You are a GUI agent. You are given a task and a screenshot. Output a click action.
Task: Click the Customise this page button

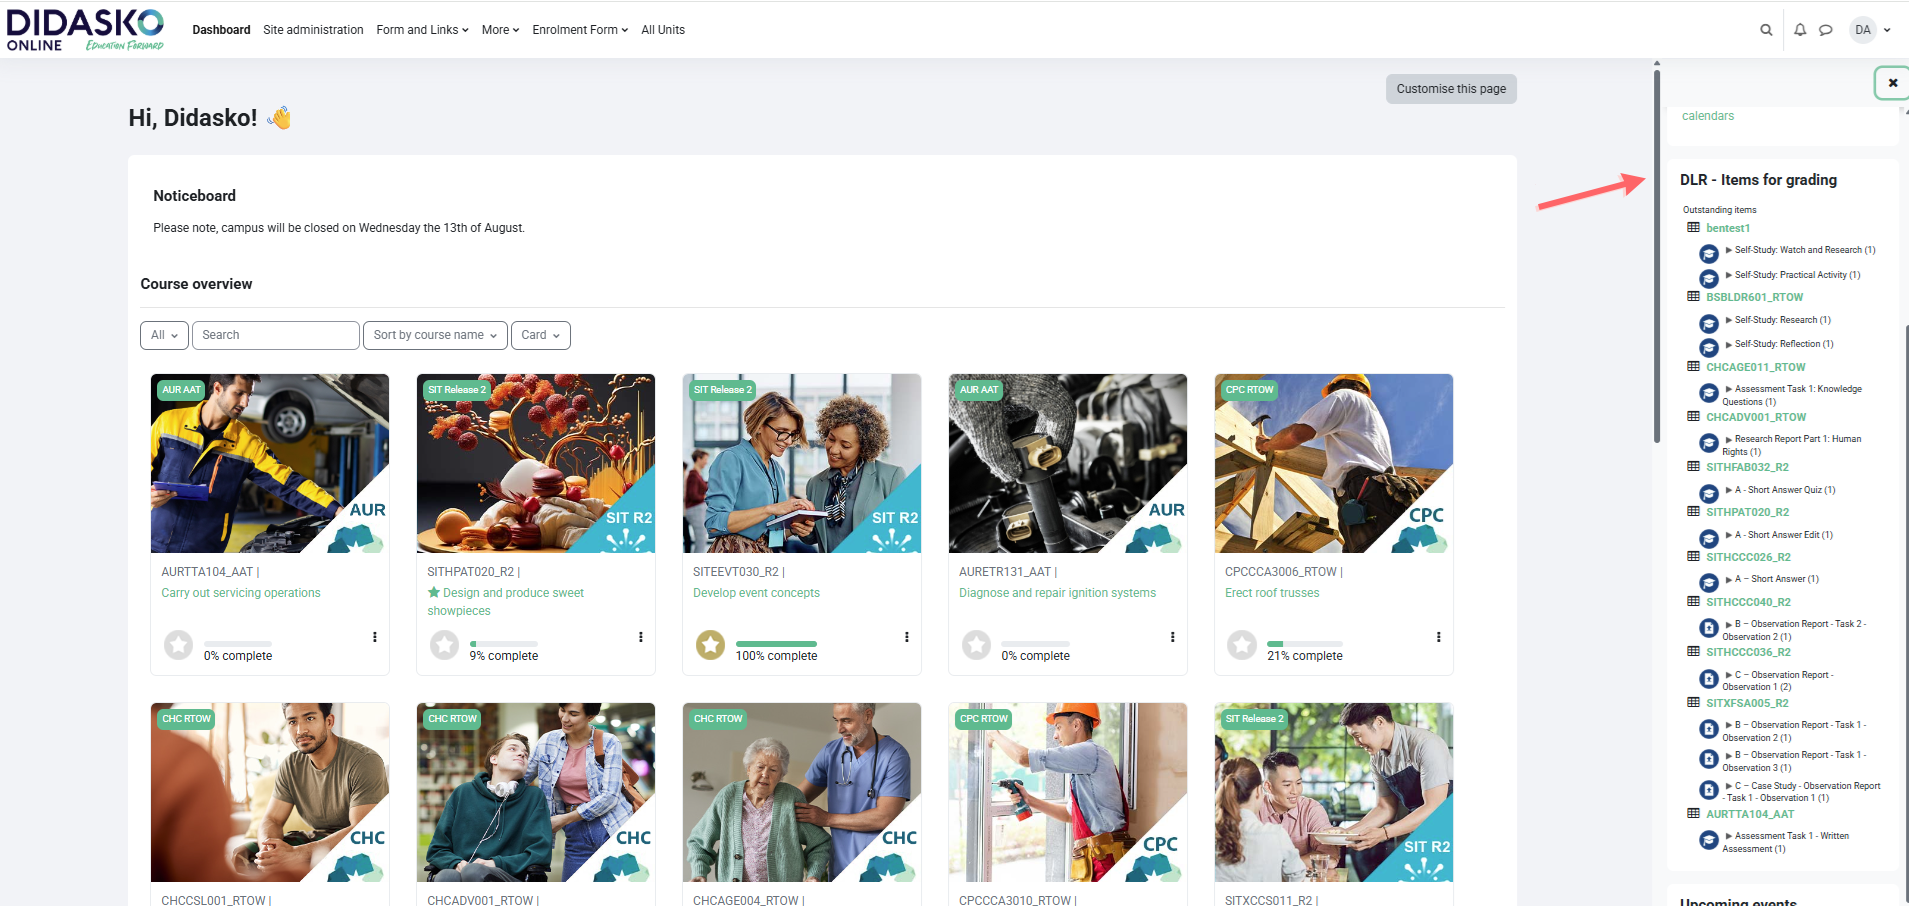pos(1450,89)
